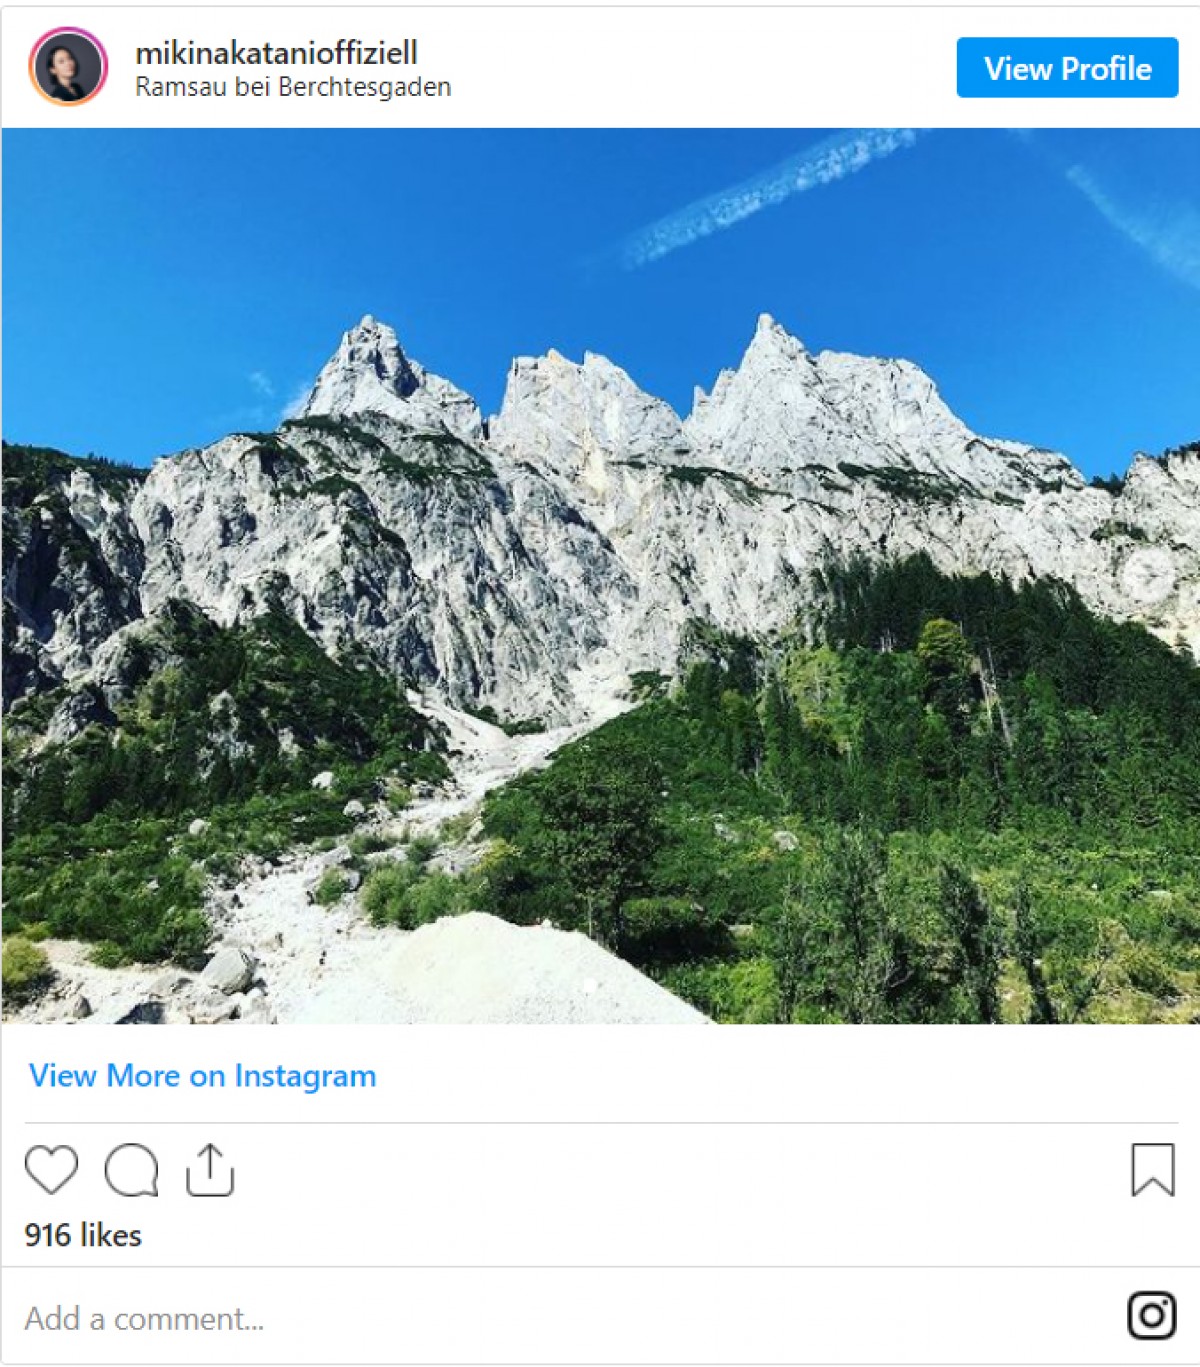Image resolution: width=1200 pixels, height=1367 pixels.
Task: Share the post using the upload arrow icon
Action: 210,1170
